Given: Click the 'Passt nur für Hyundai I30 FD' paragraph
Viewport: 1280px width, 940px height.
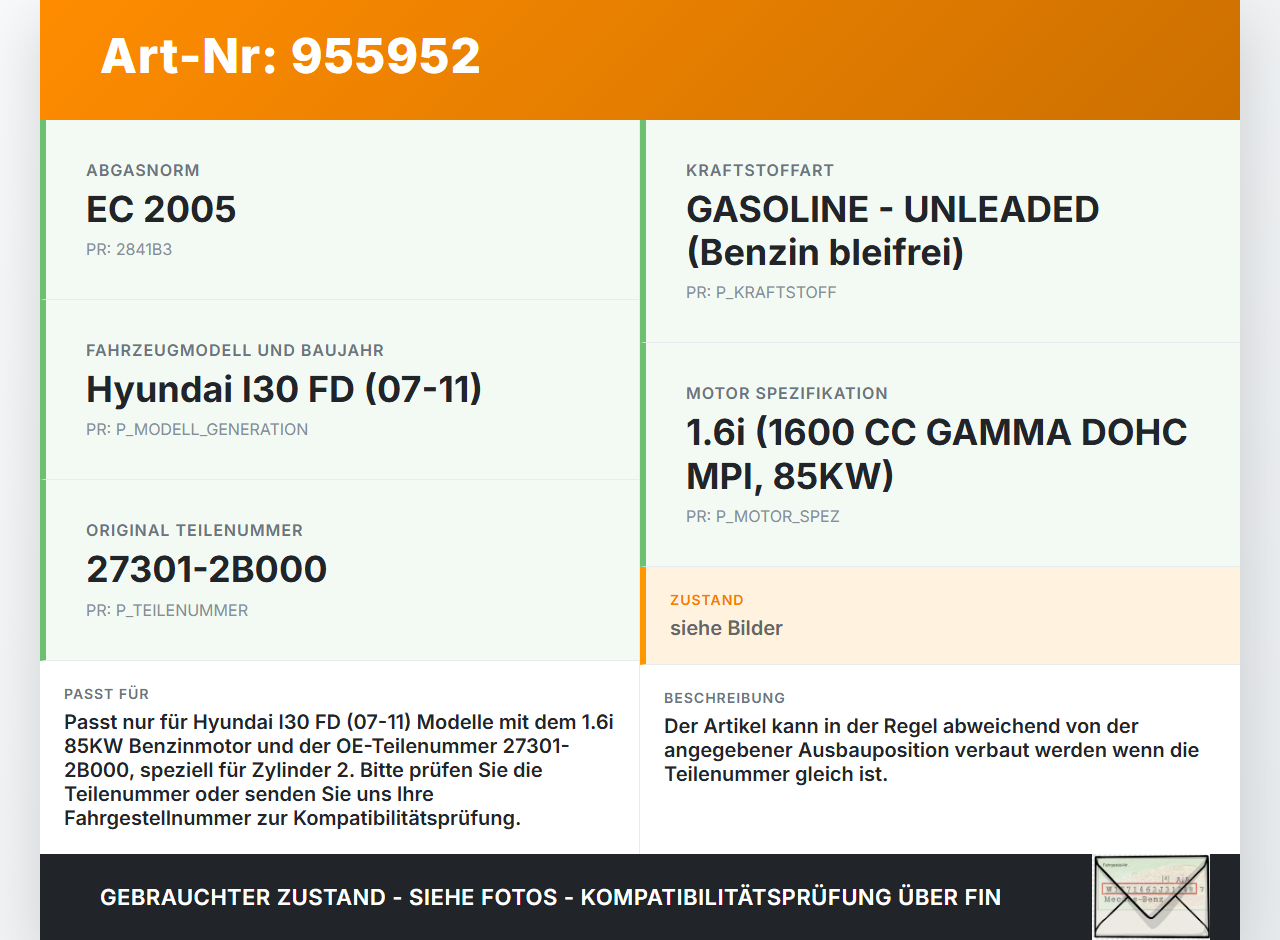Looking at the screenshot, I should [339, 770].
